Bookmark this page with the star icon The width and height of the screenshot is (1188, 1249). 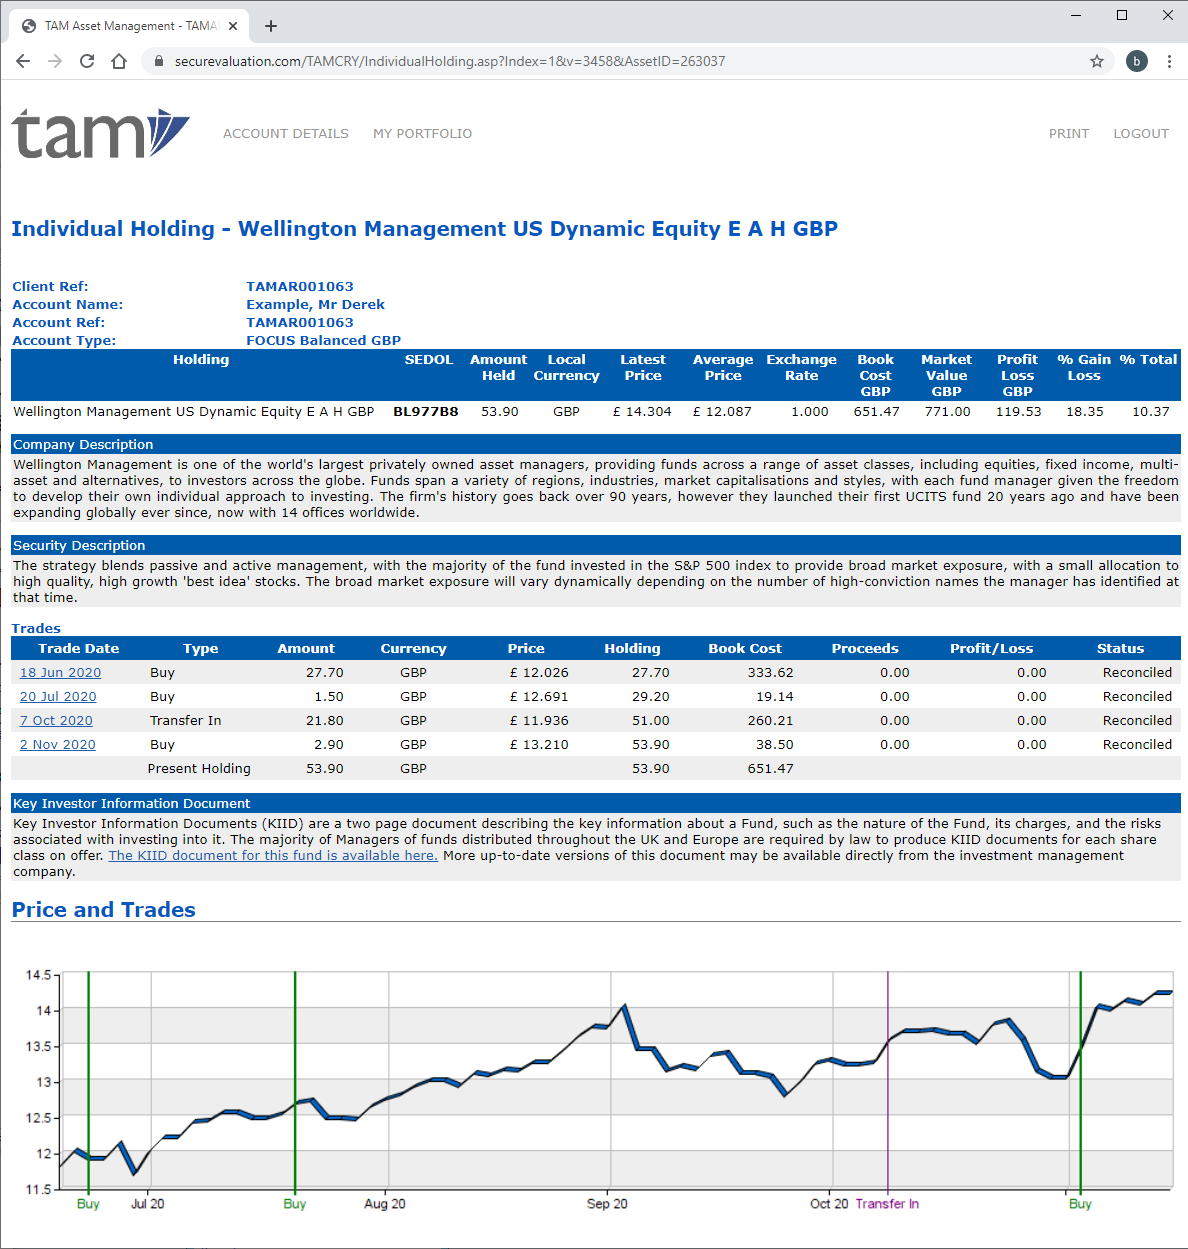(x=1097, y=61)
